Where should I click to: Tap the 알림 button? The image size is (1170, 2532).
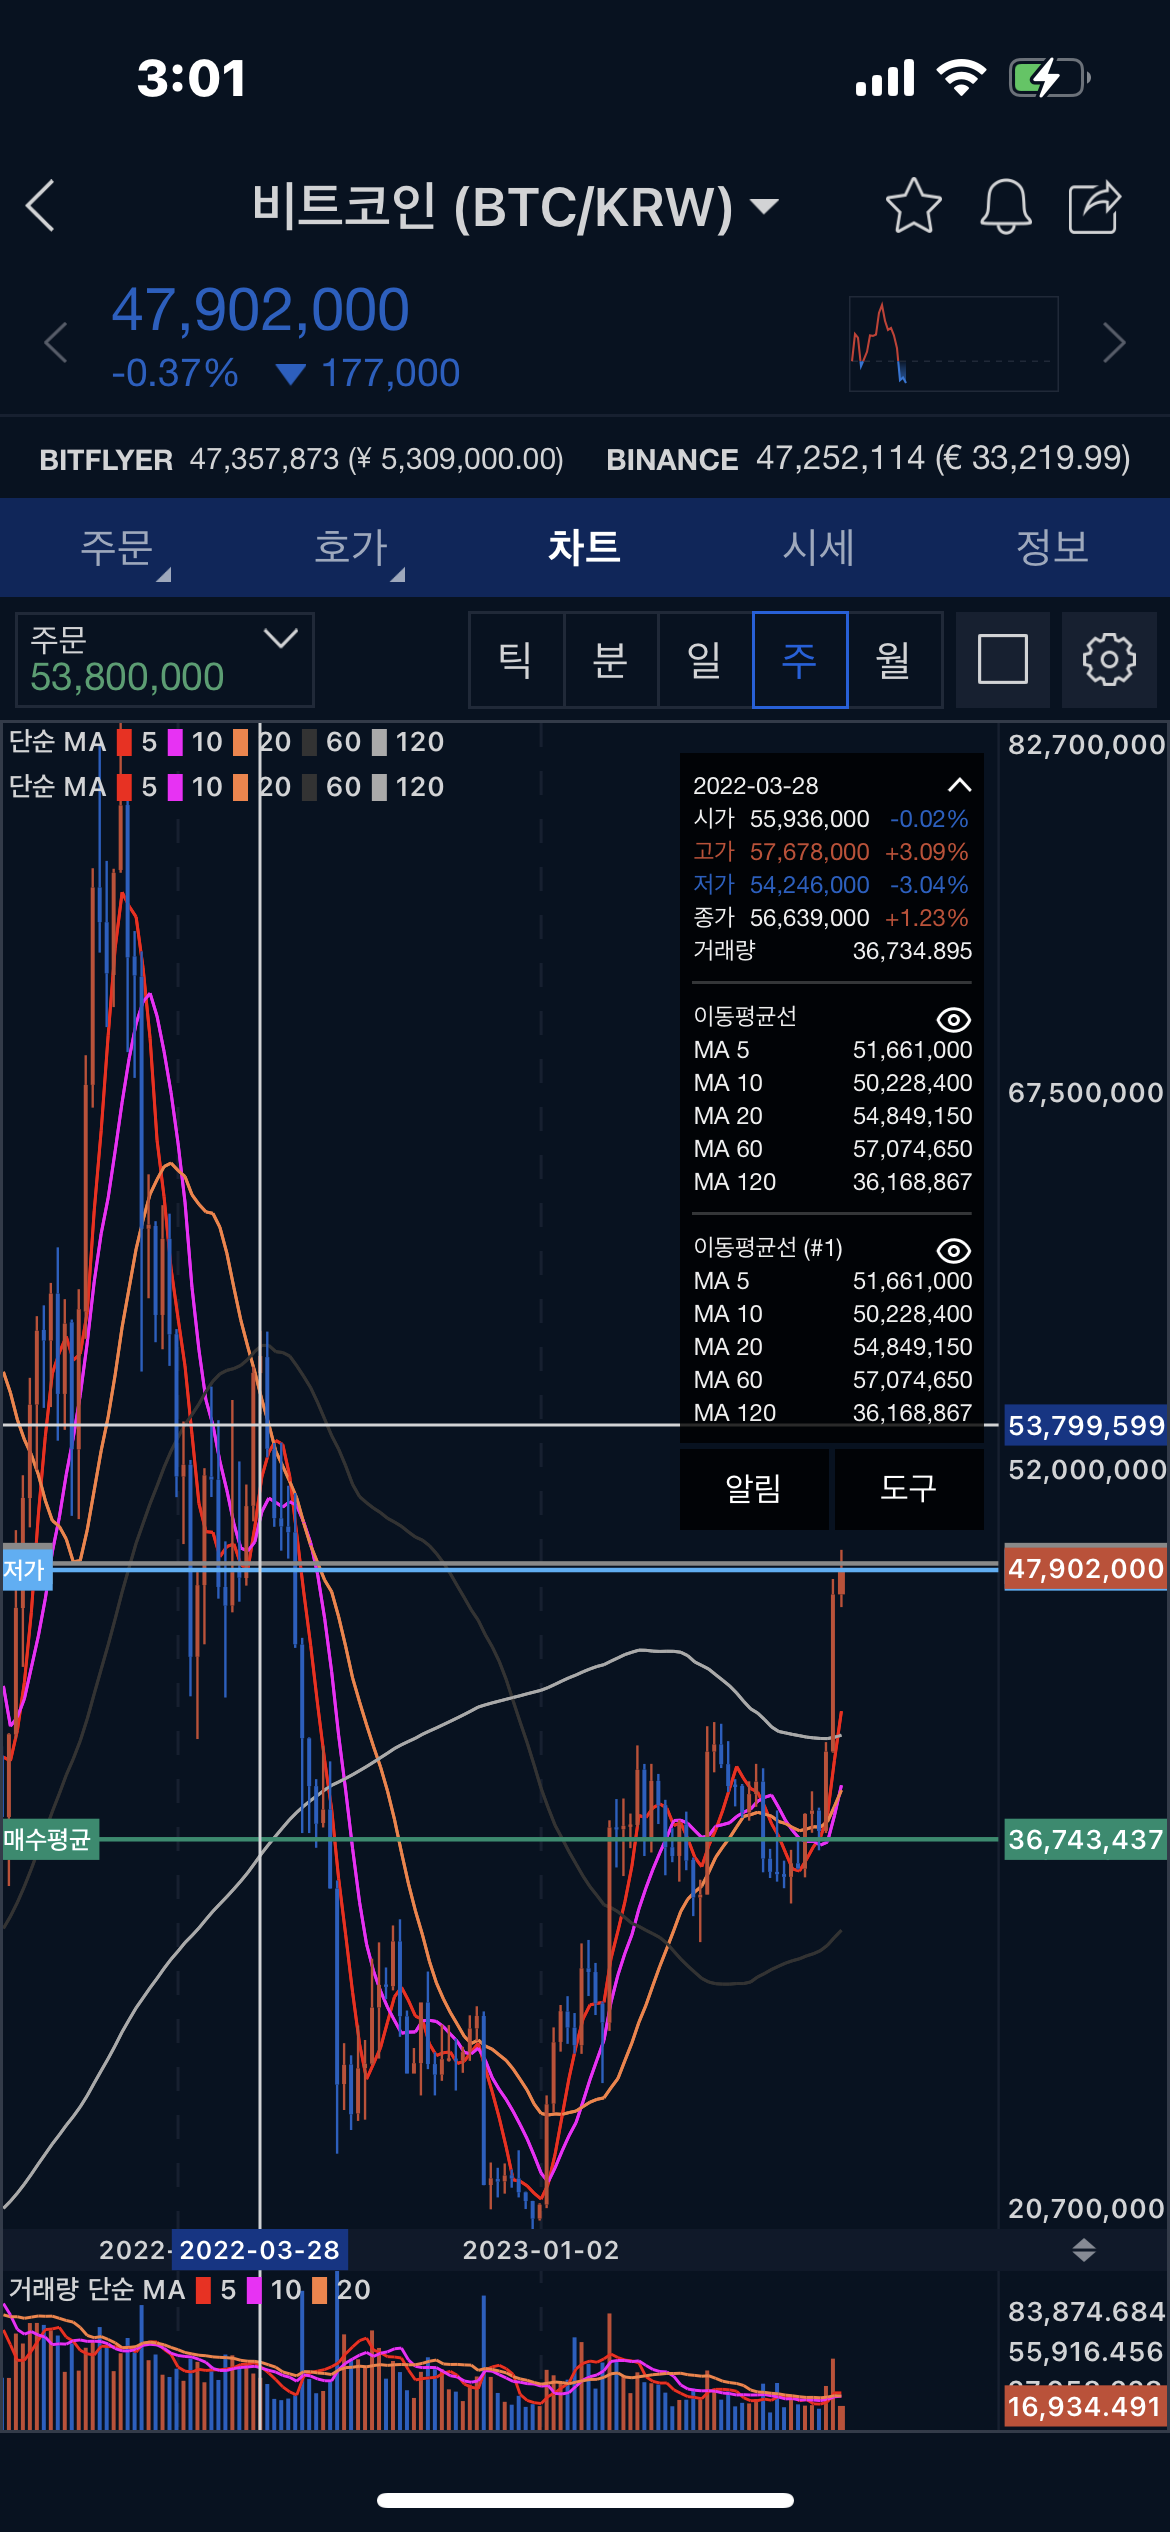754,1488
